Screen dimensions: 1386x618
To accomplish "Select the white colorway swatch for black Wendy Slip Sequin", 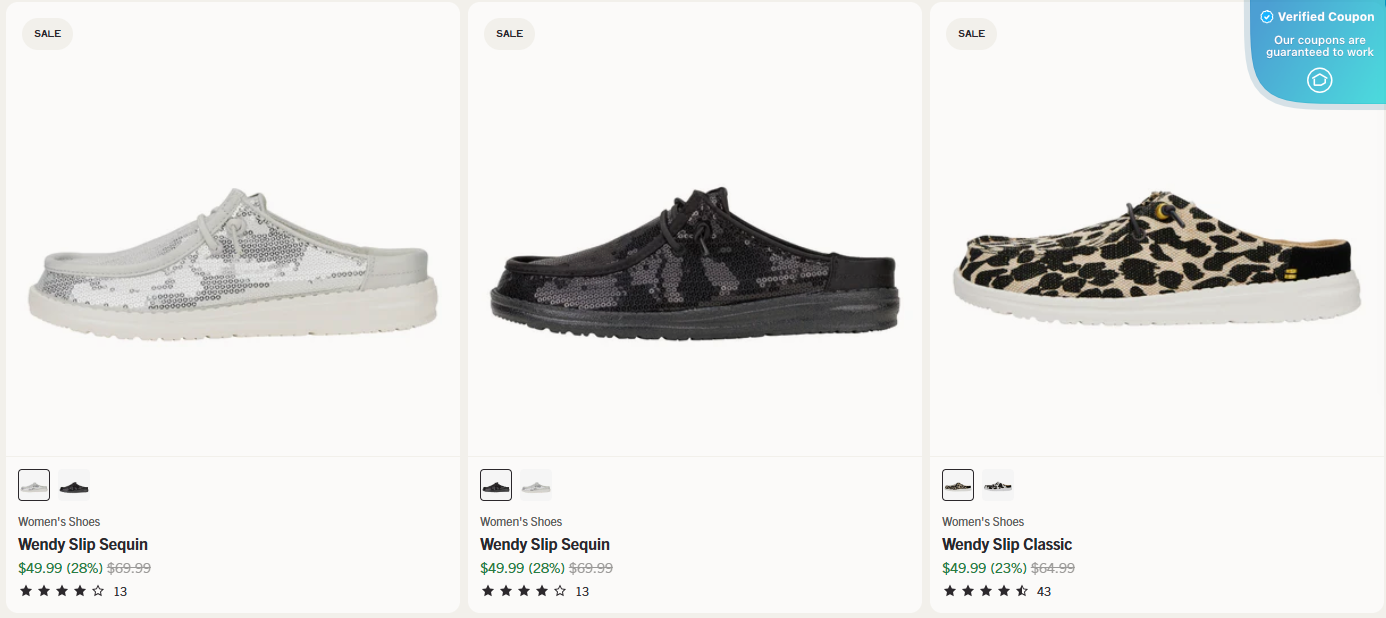I will [535, 484].
